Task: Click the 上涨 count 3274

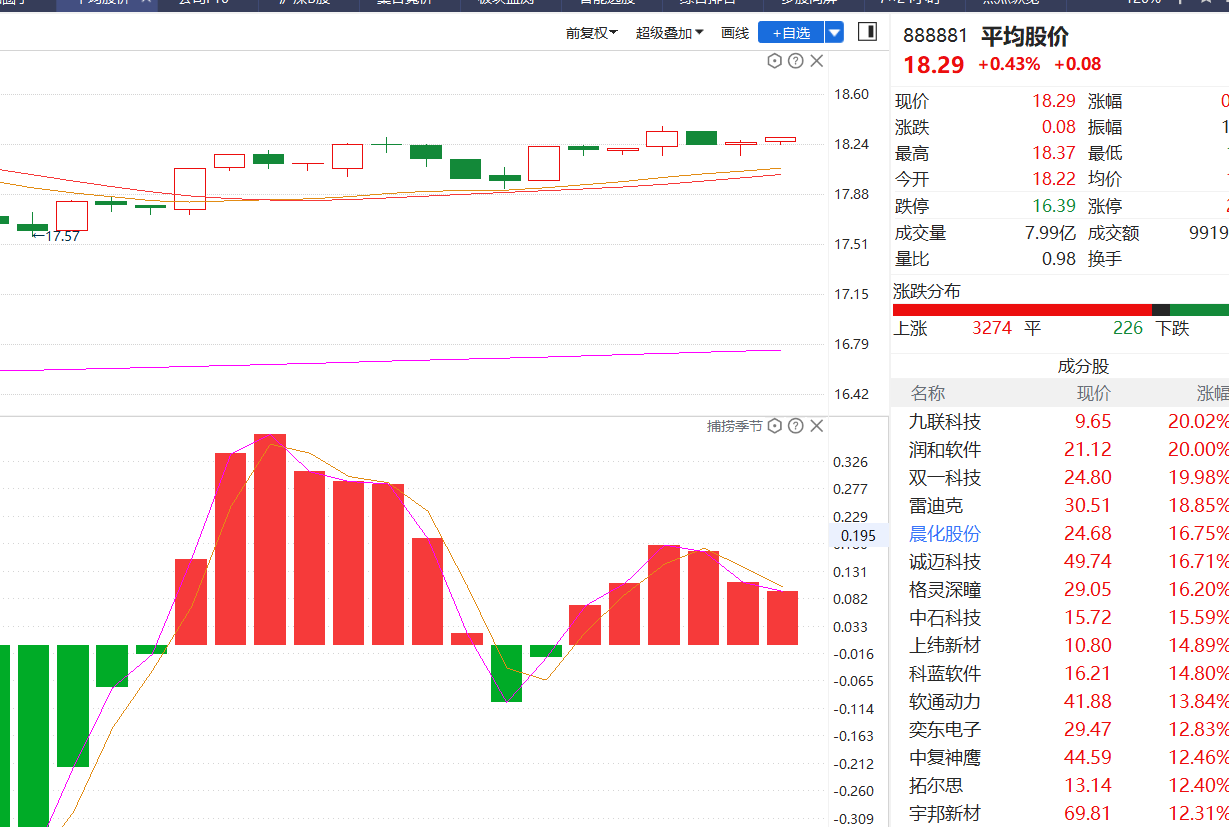Action: click(992, 328)
